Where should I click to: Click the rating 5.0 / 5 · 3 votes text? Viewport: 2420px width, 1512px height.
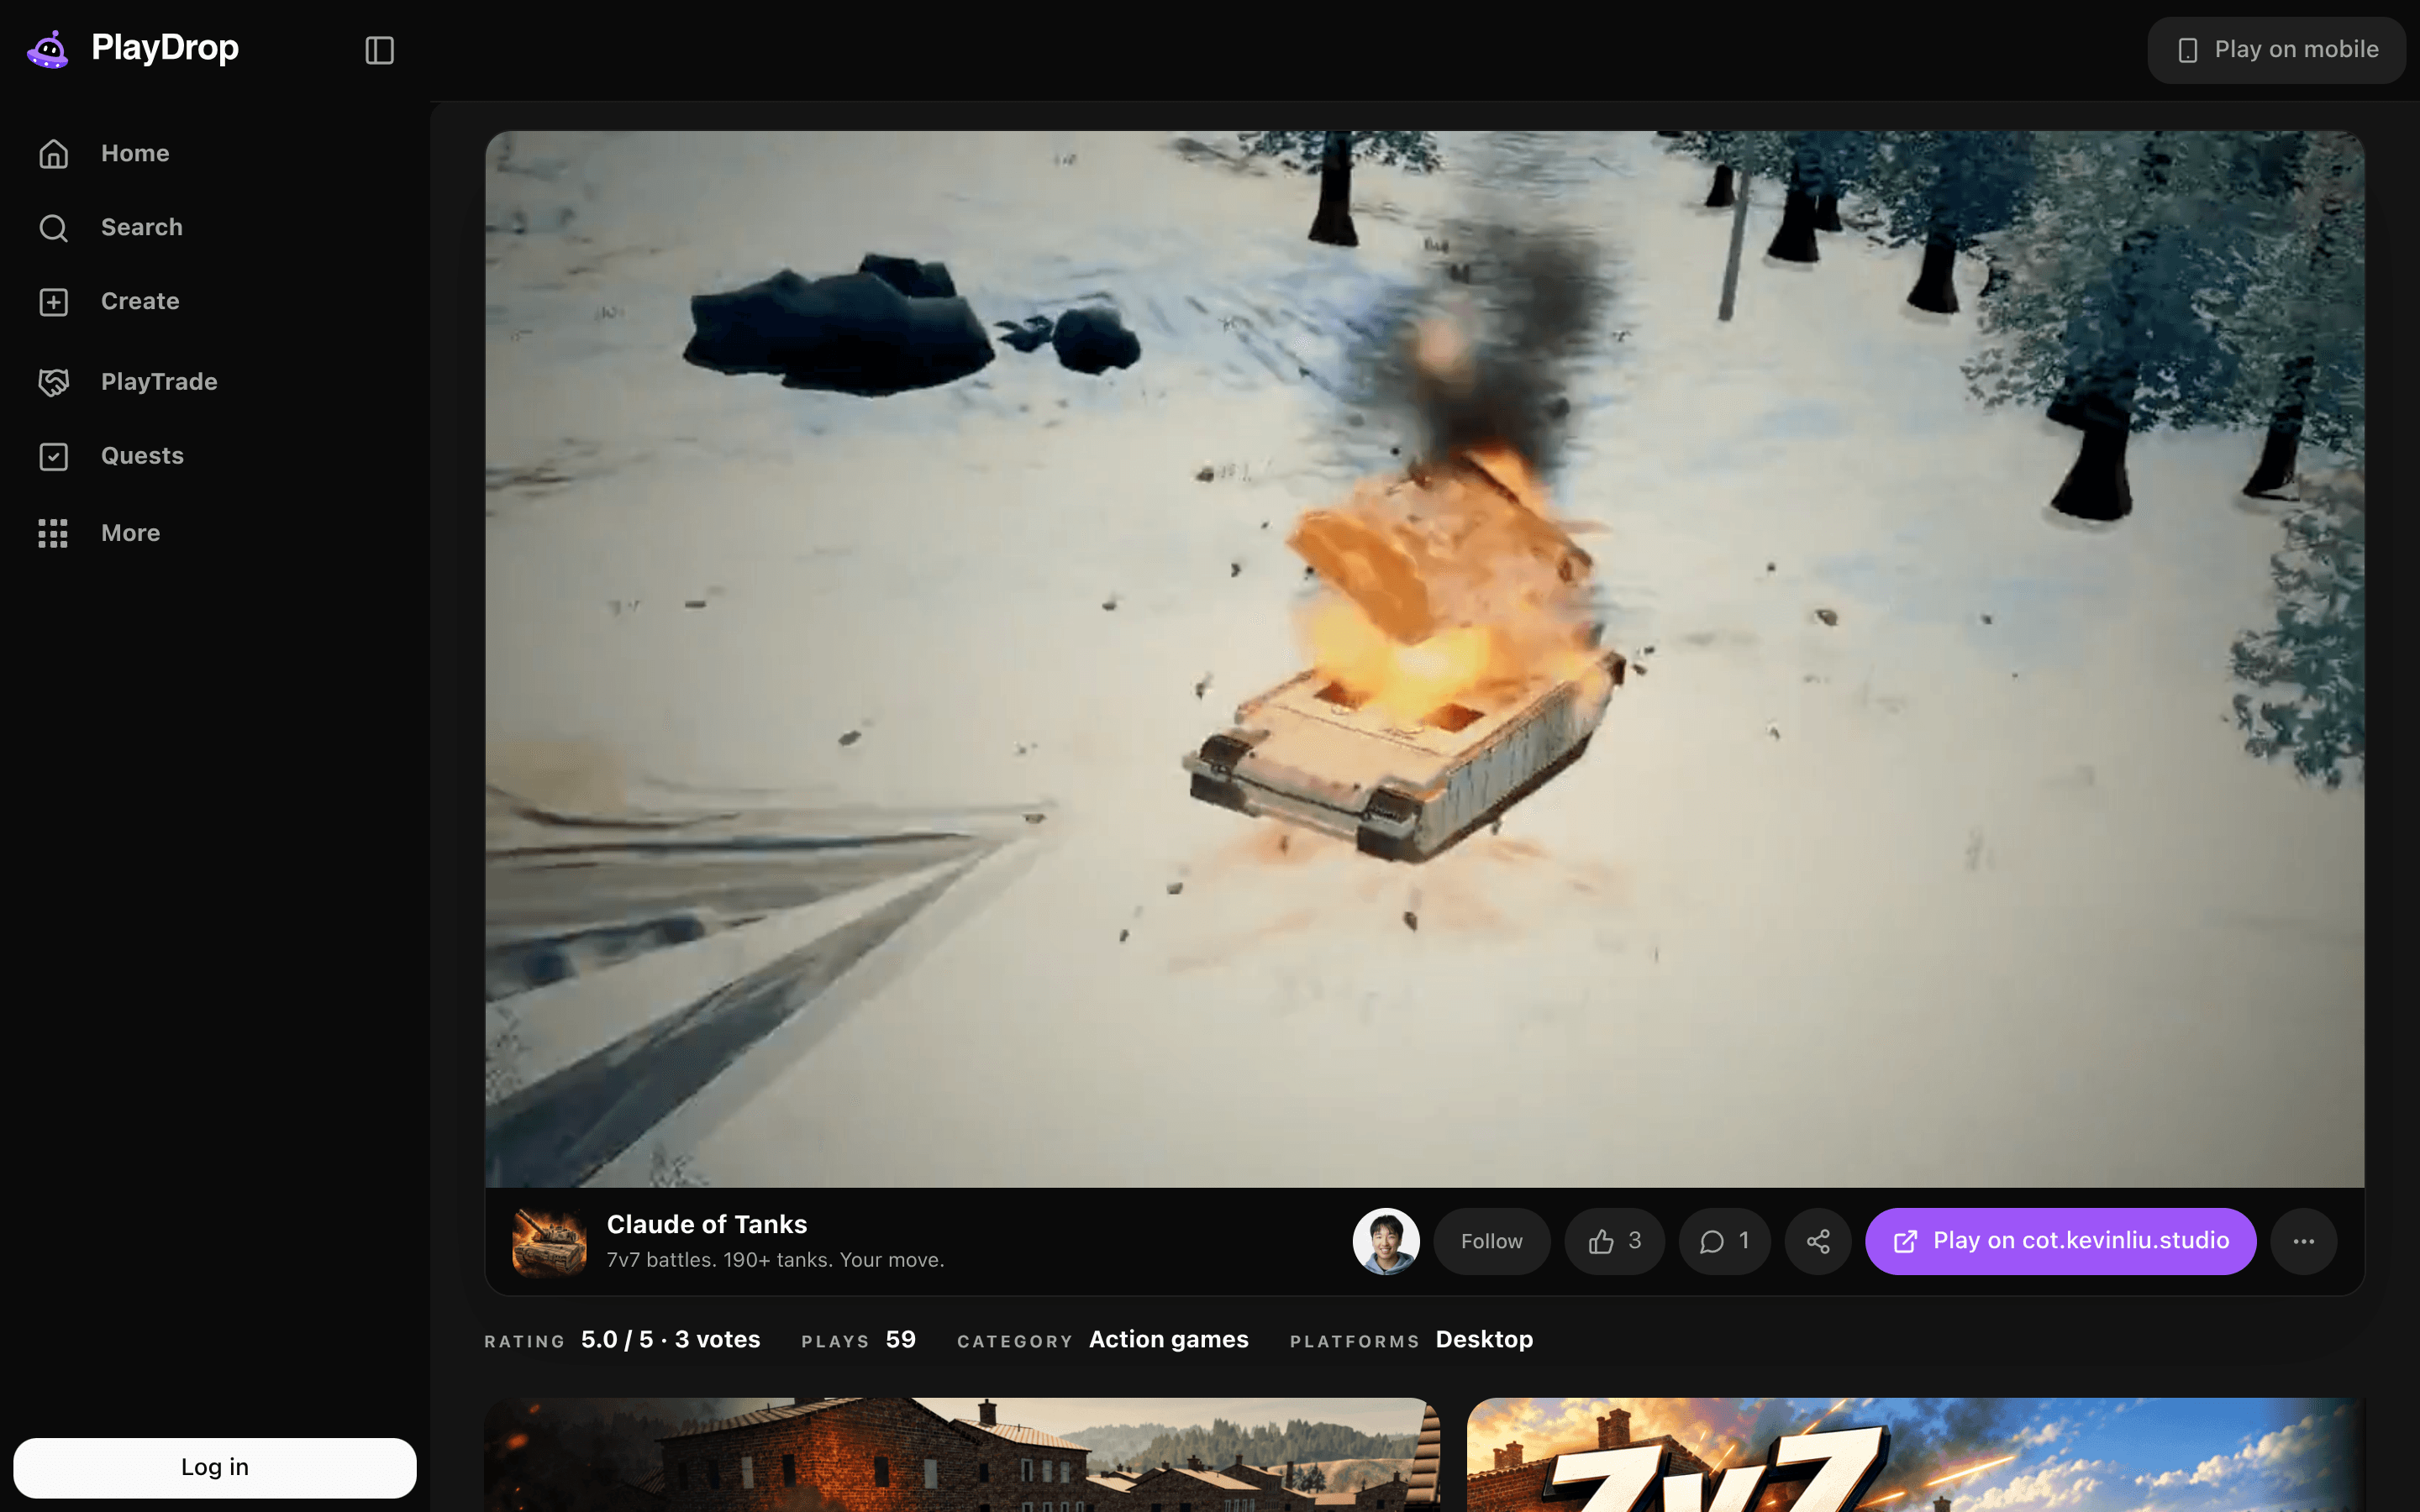pos(670,1339)
